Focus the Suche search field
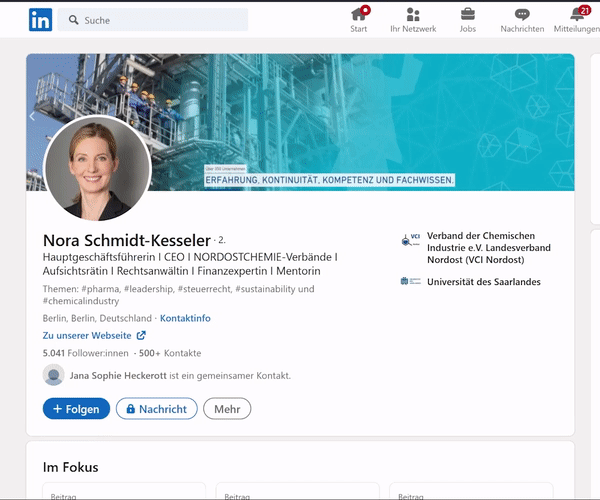 pos(153,20)
